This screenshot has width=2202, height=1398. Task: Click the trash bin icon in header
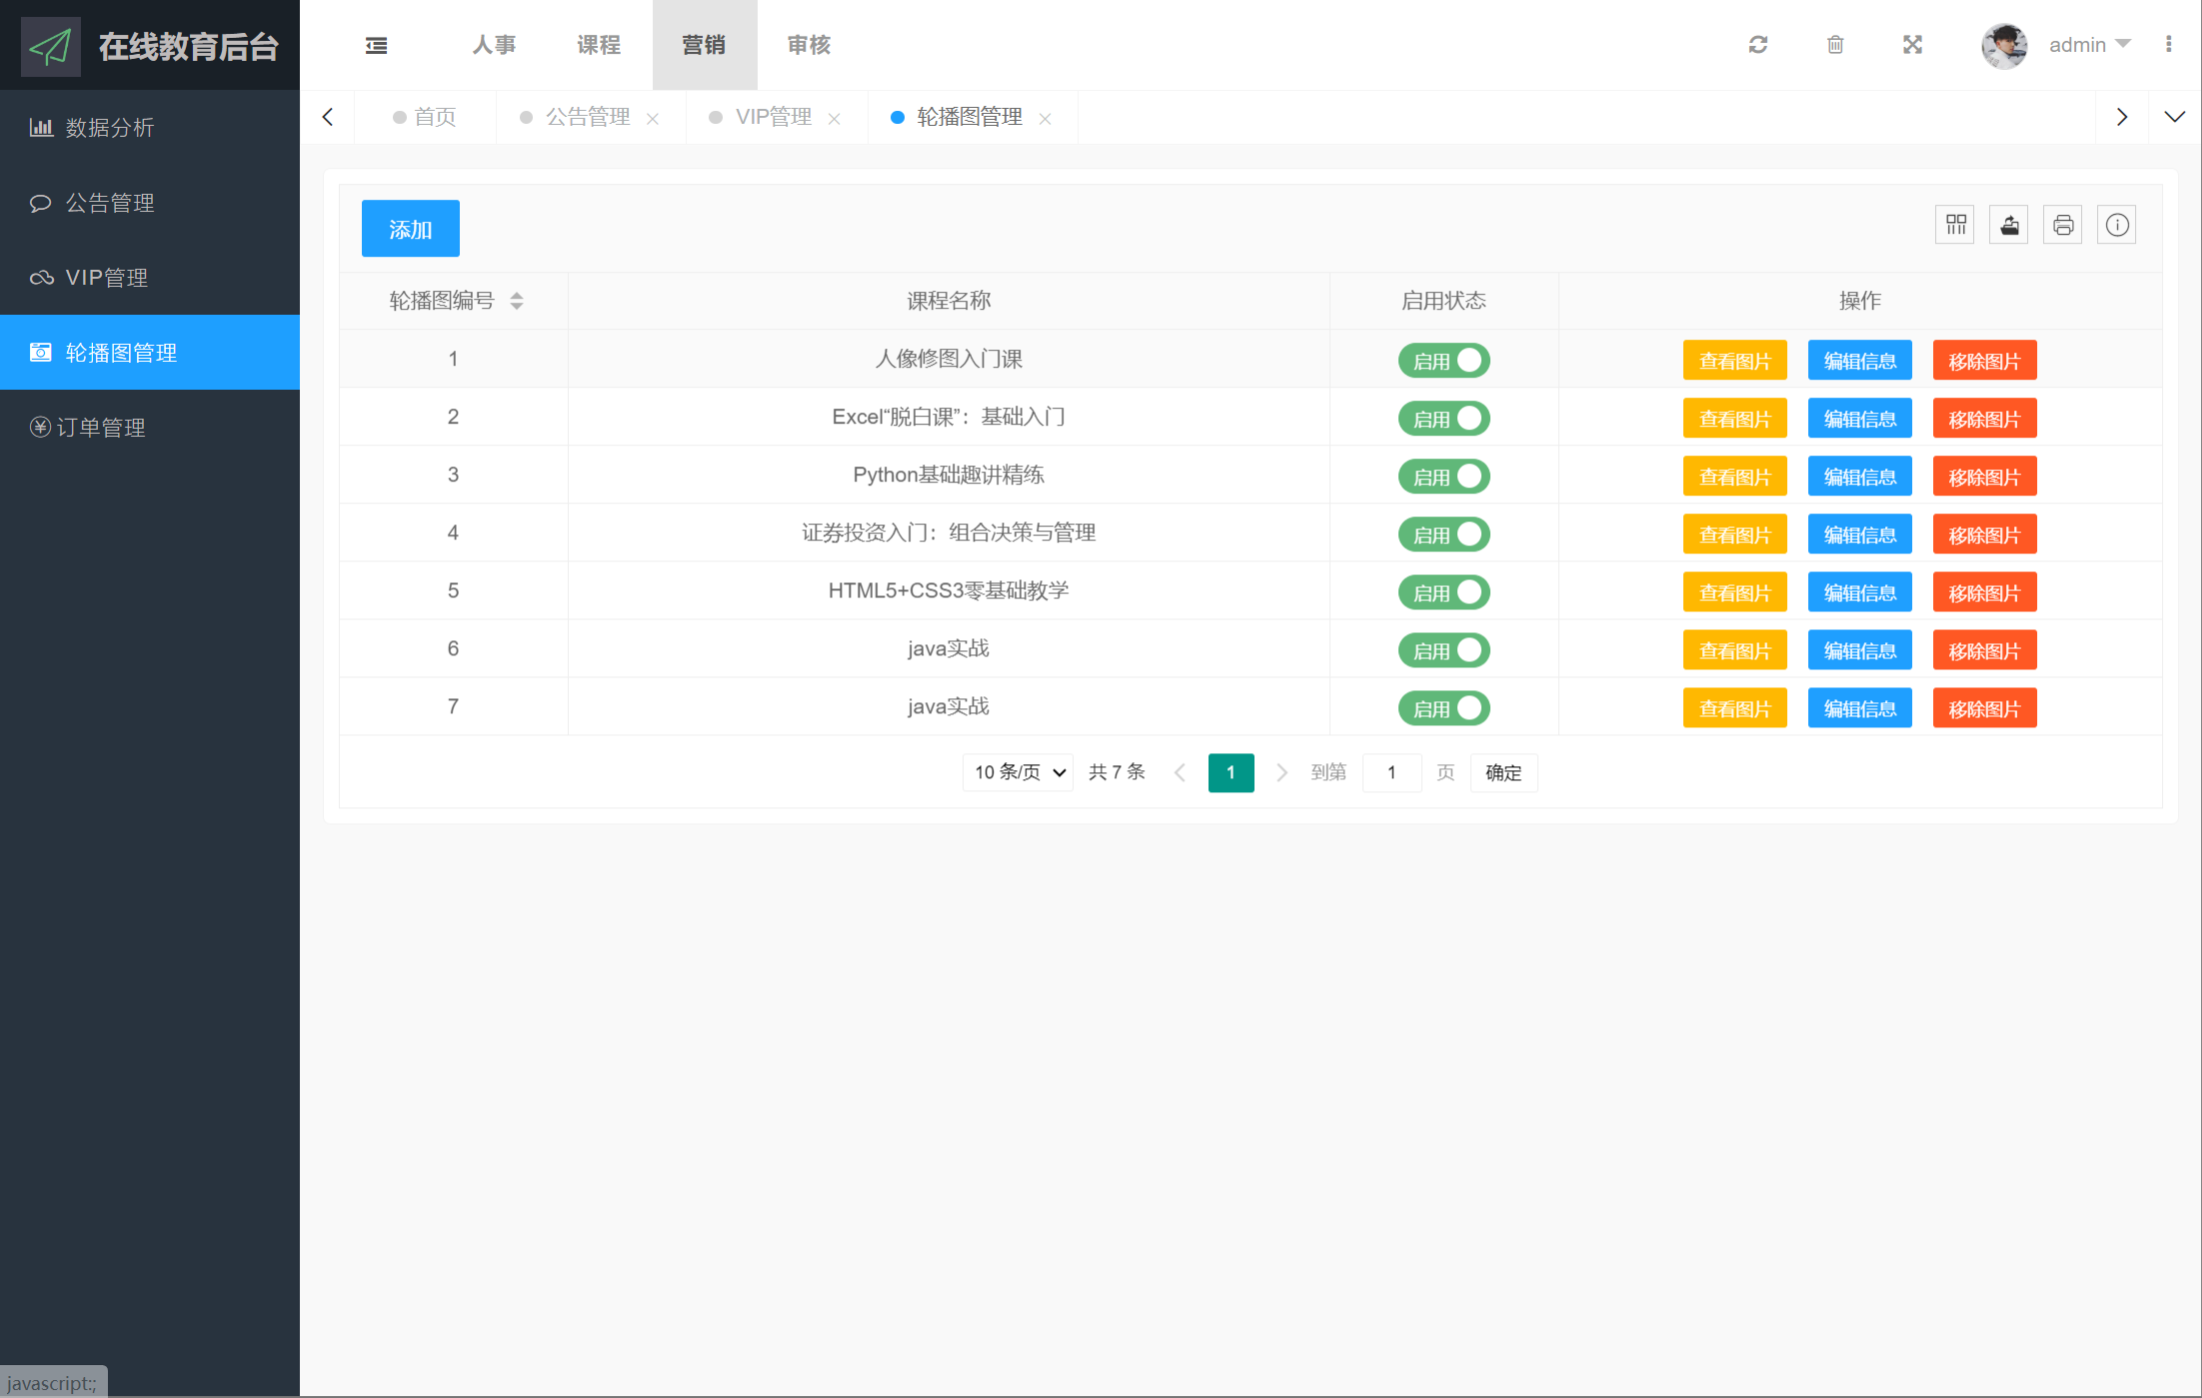1835,45
